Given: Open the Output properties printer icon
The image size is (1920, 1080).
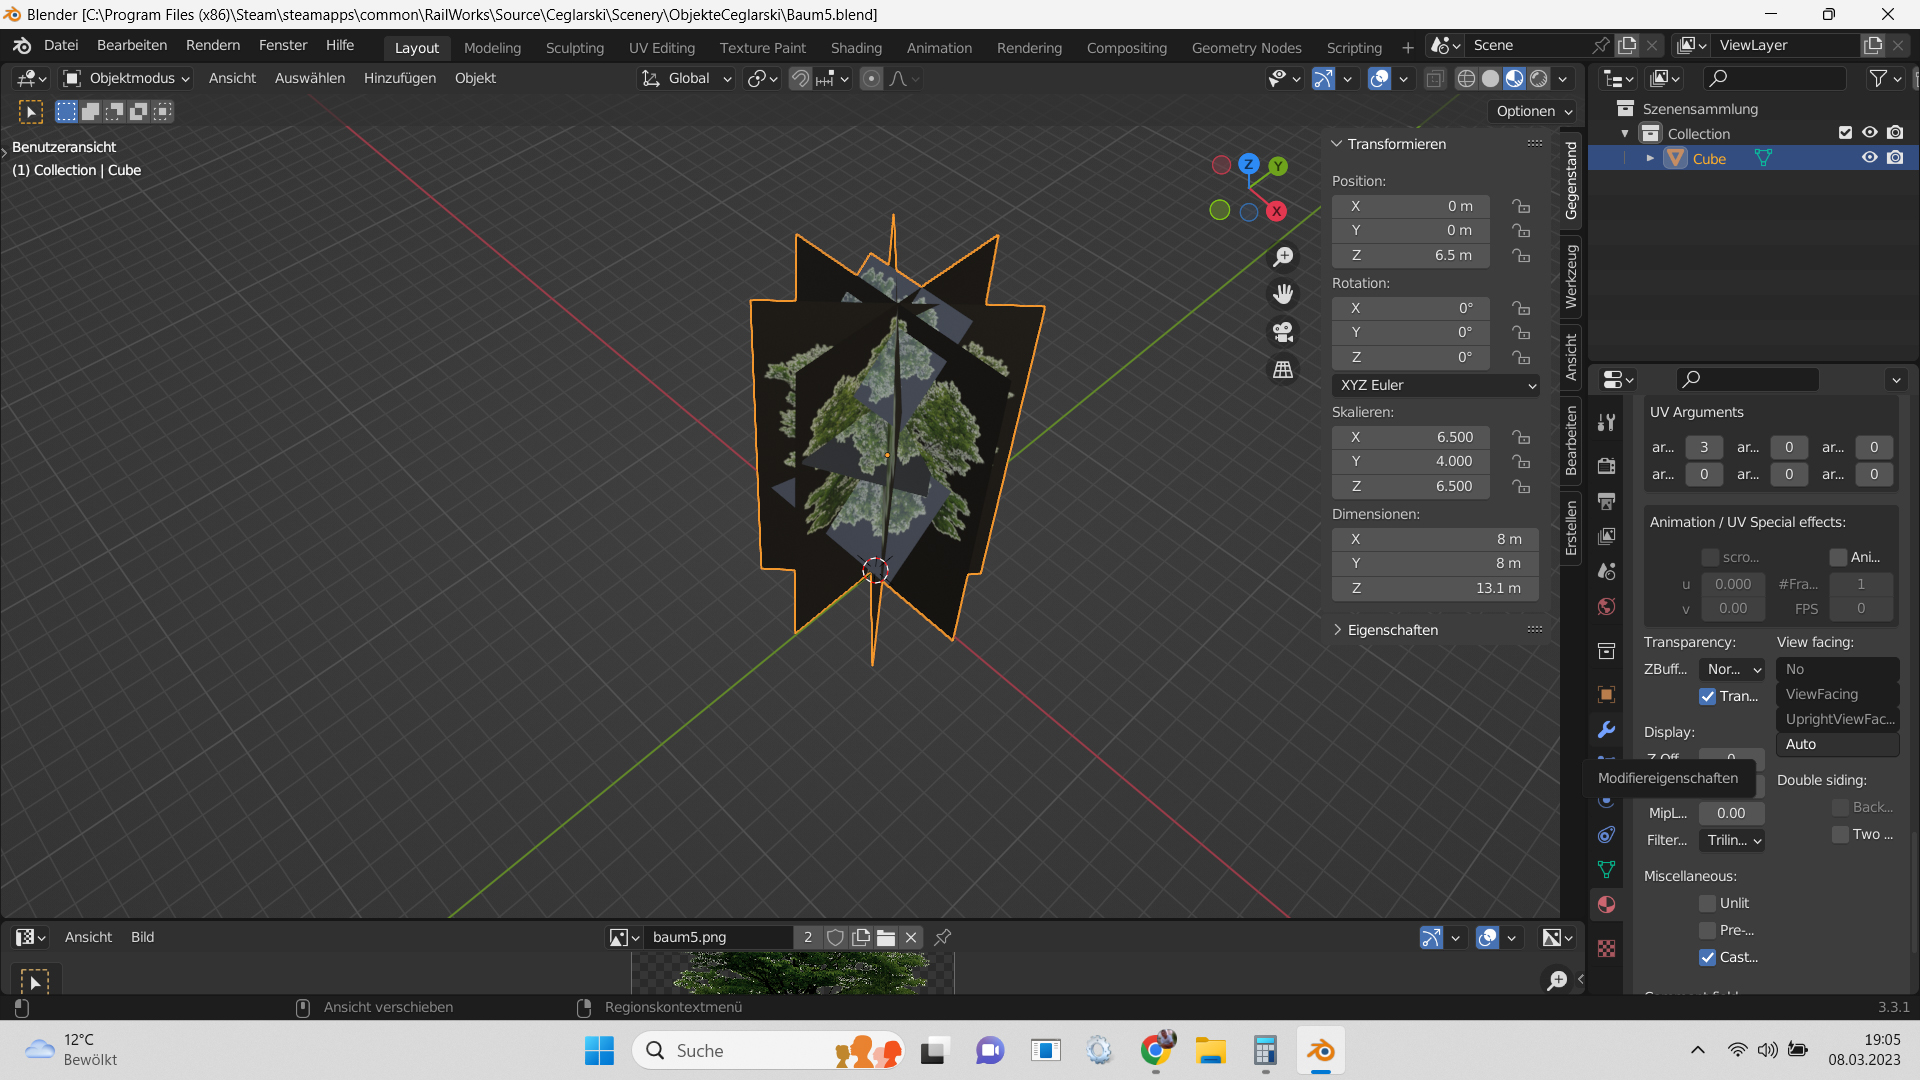Looking at the screenshot, I should tap(1606, 501).
